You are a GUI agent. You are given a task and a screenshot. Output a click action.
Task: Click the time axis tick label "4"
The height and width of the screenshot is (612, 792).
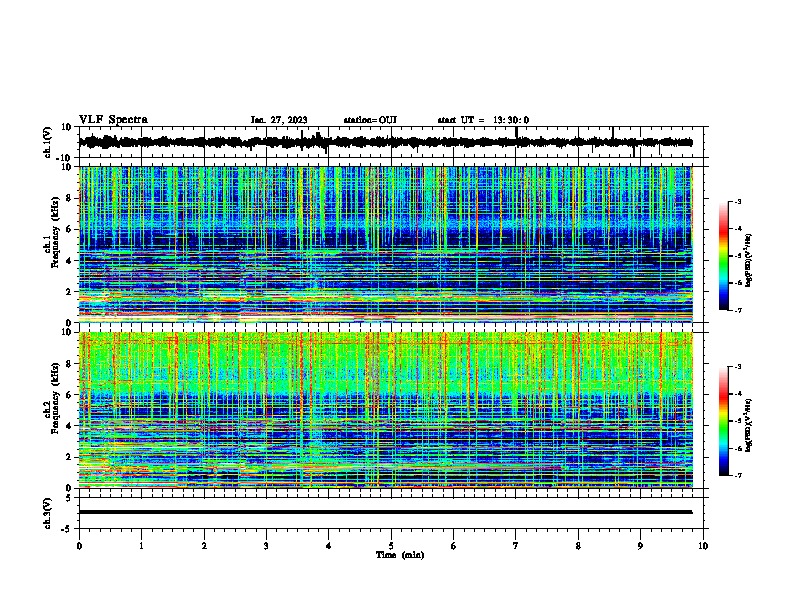tap(329, 546)
